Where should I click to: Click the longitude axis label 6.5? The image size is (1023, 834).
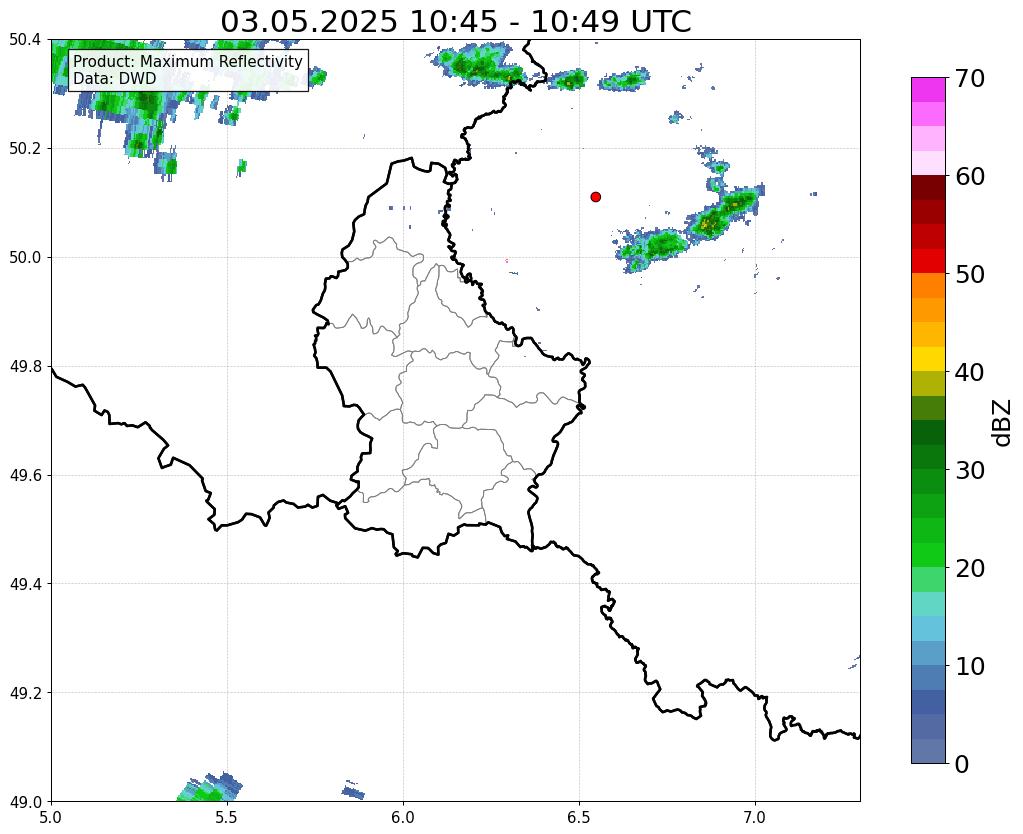point(579,817)
